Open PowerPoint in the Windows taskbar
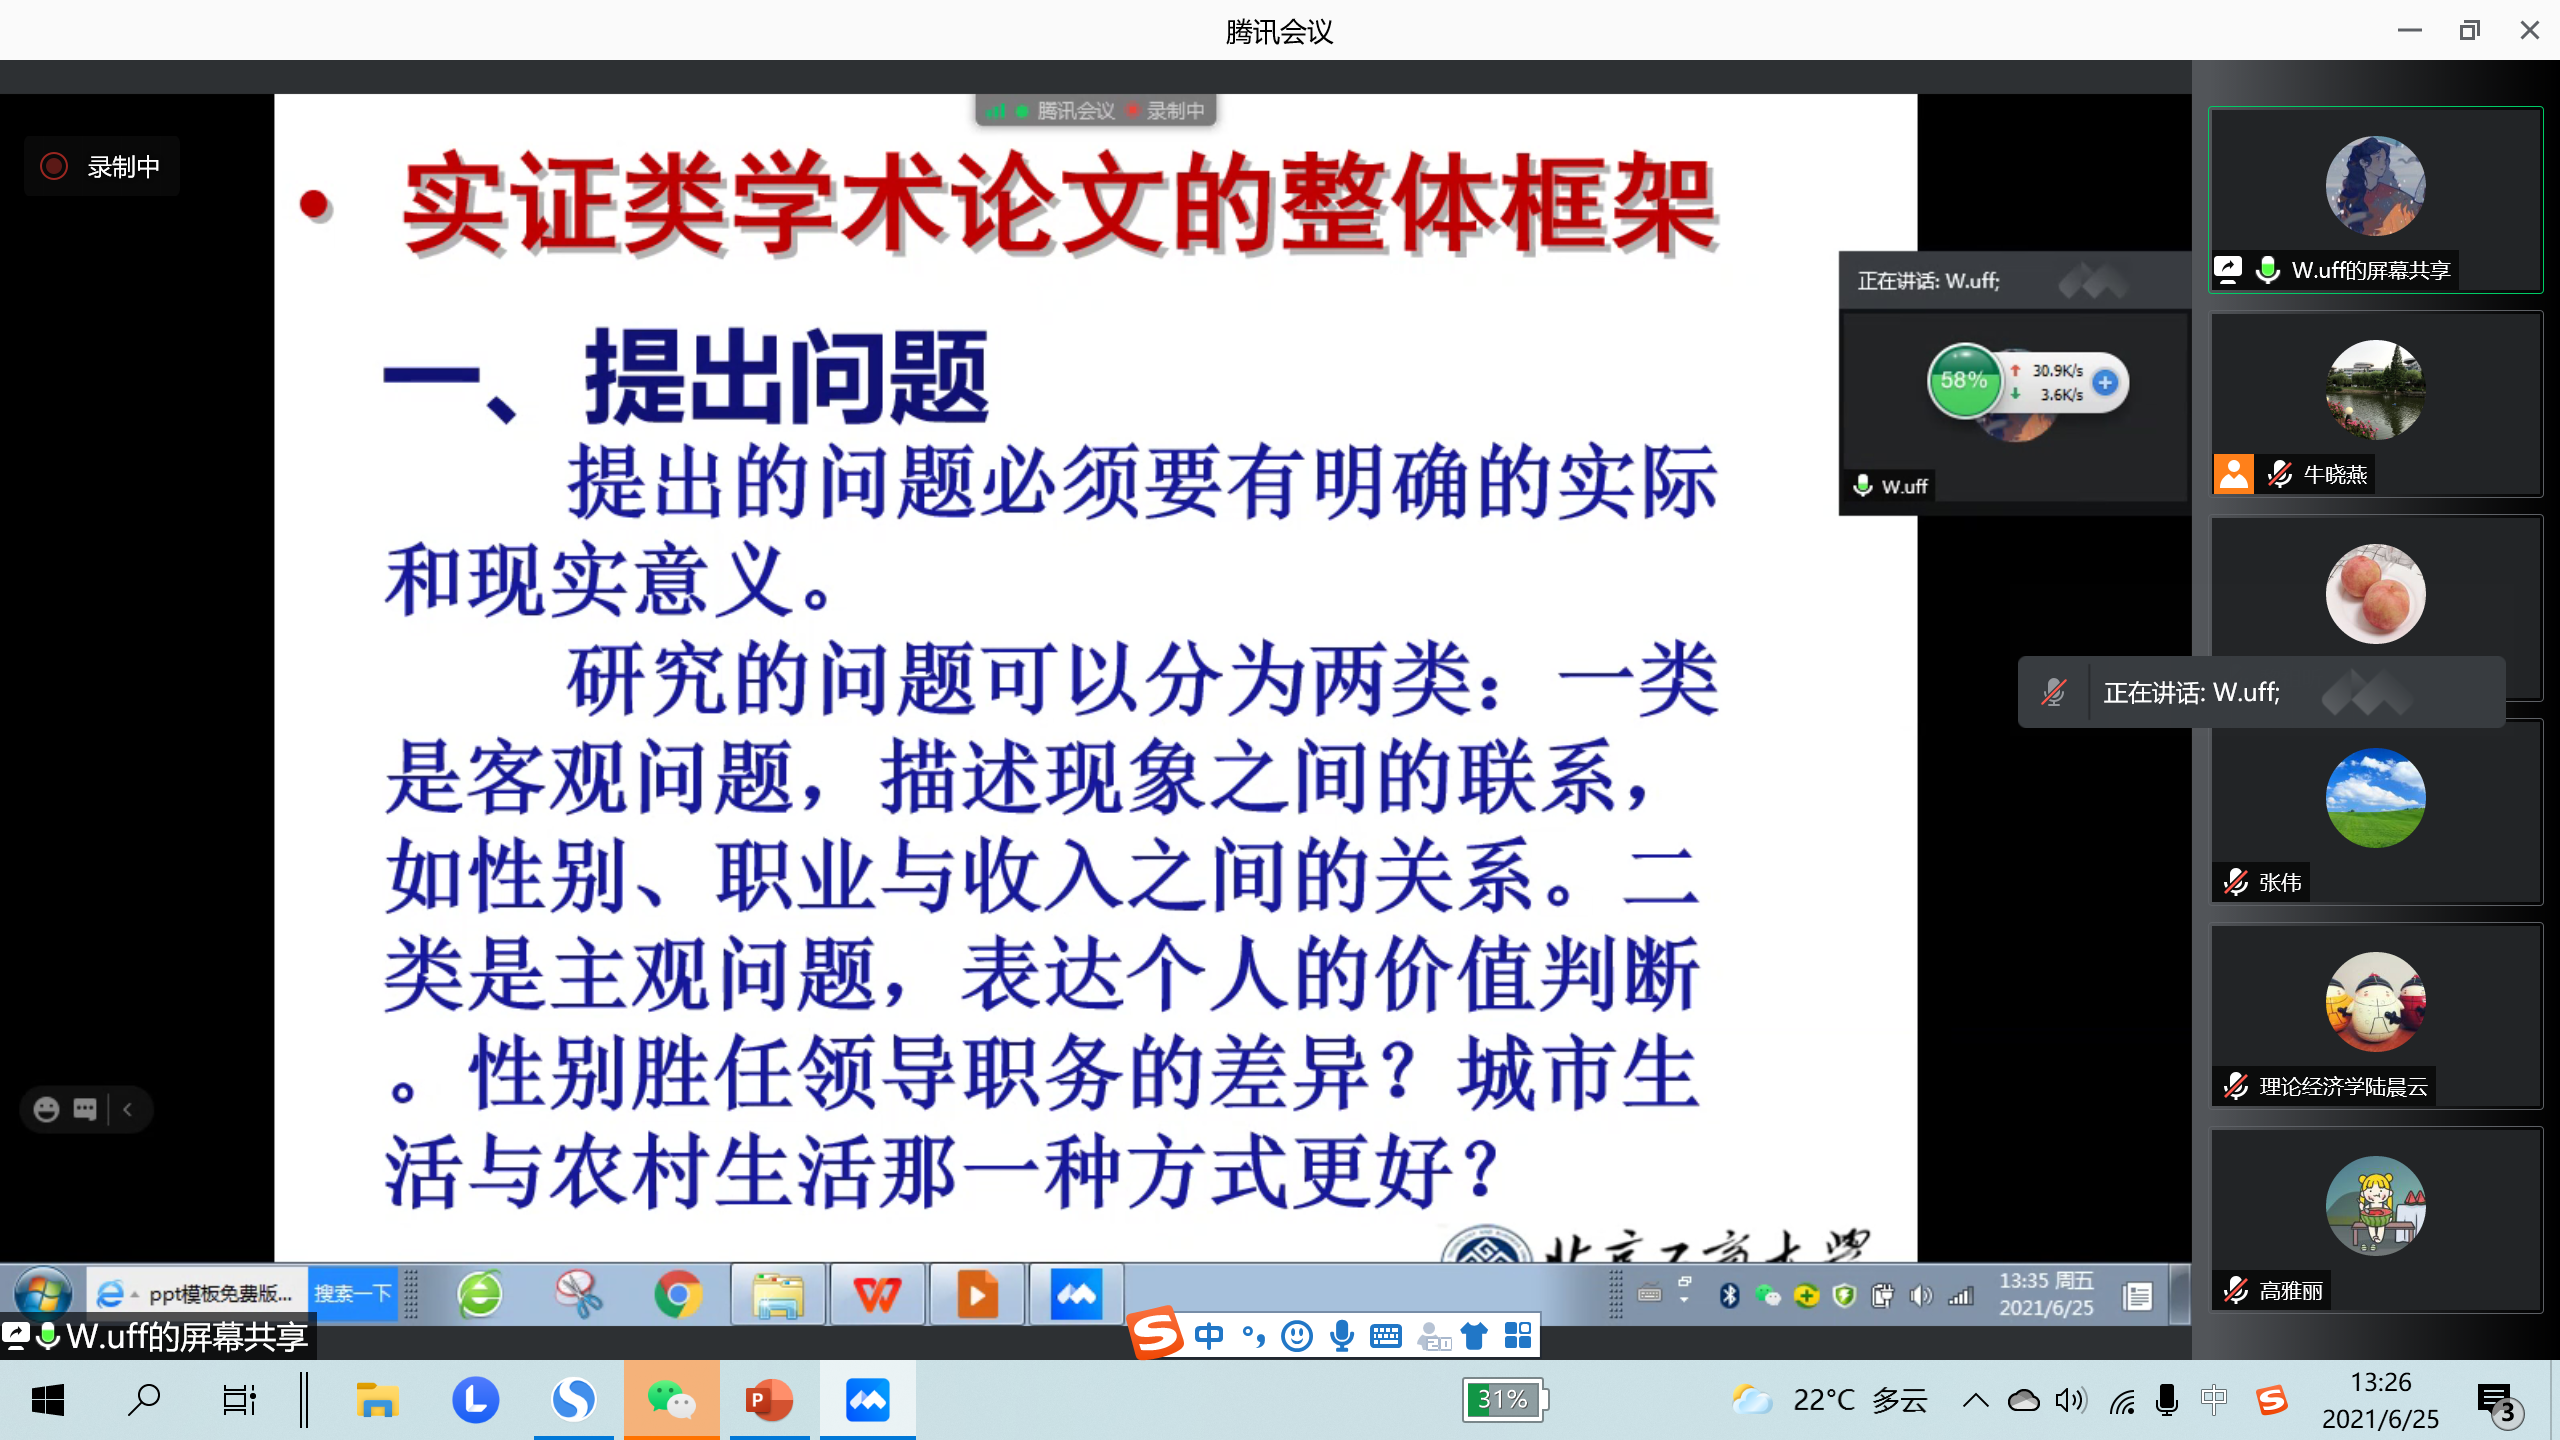The height and width of the screenshot is (1440, 2560). pos(769,1400)
